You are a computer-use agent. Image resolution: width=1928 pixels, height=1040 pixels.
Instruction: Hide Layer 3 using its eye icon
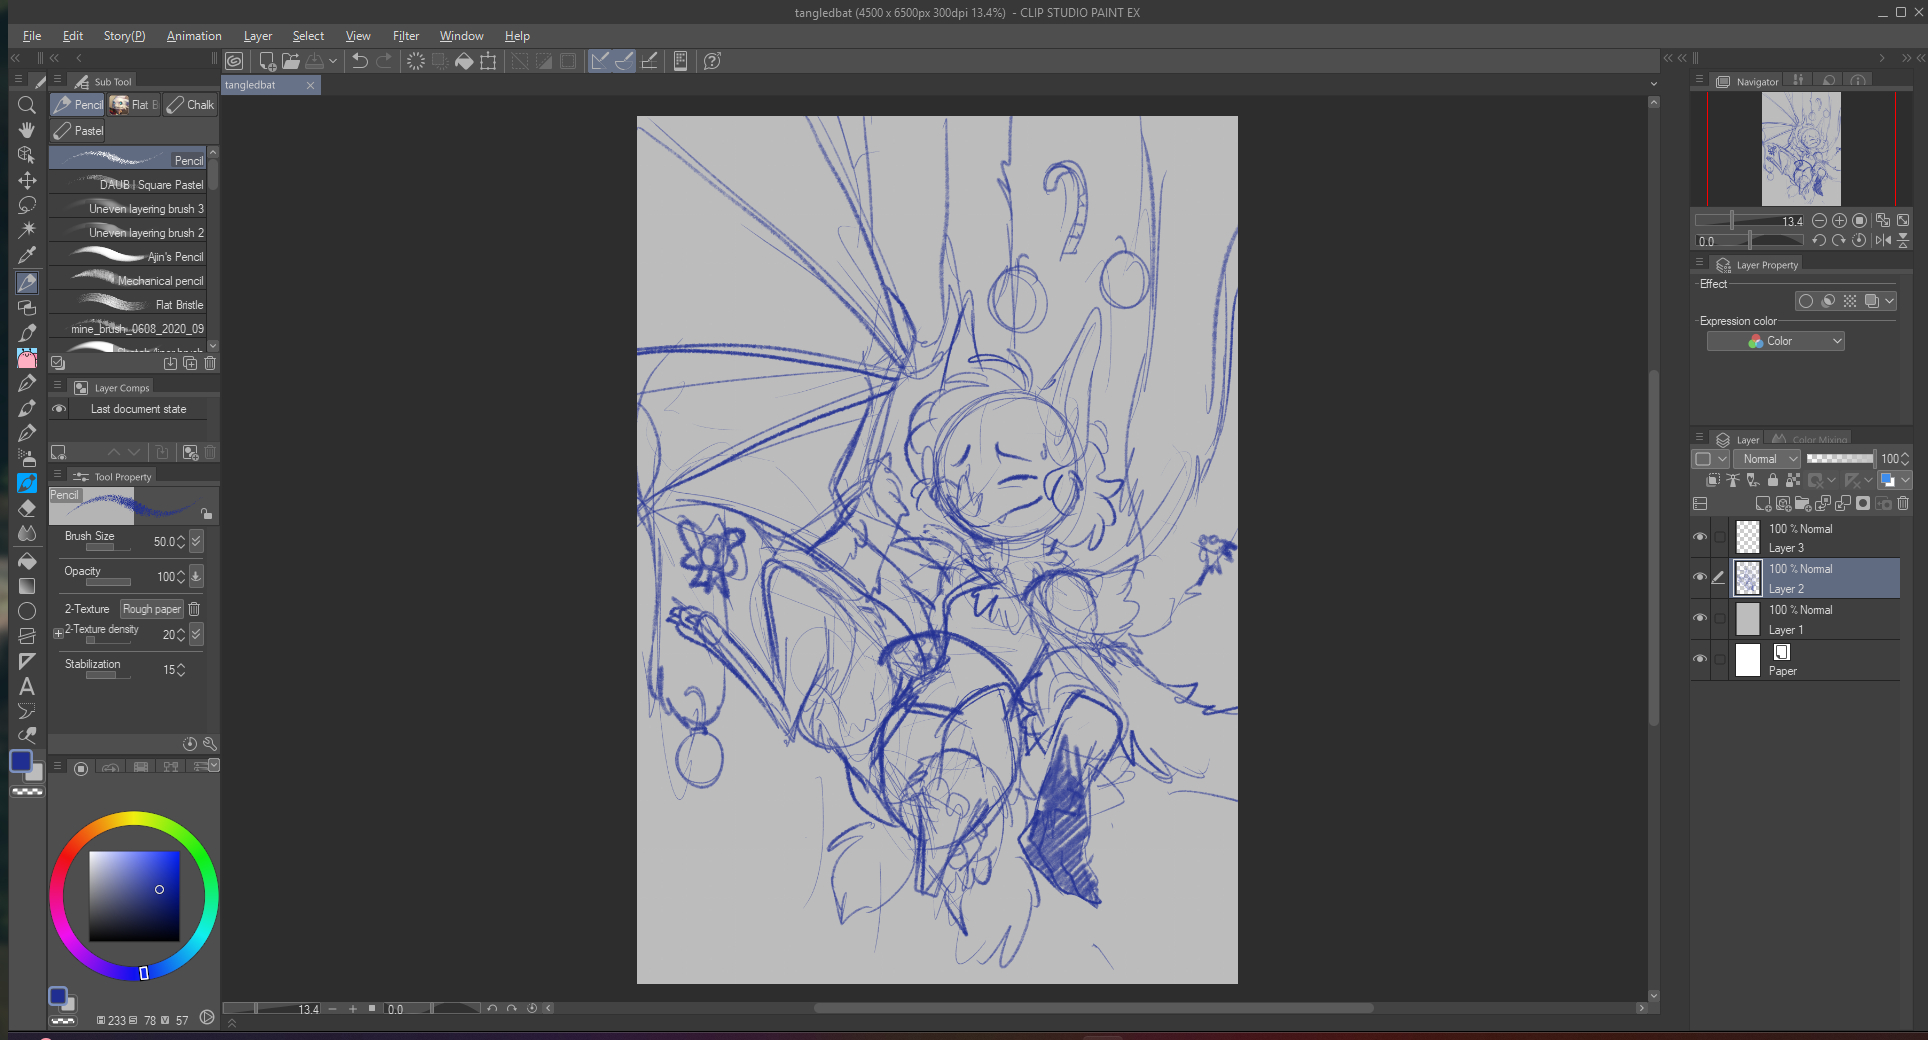click(1700, 537)
